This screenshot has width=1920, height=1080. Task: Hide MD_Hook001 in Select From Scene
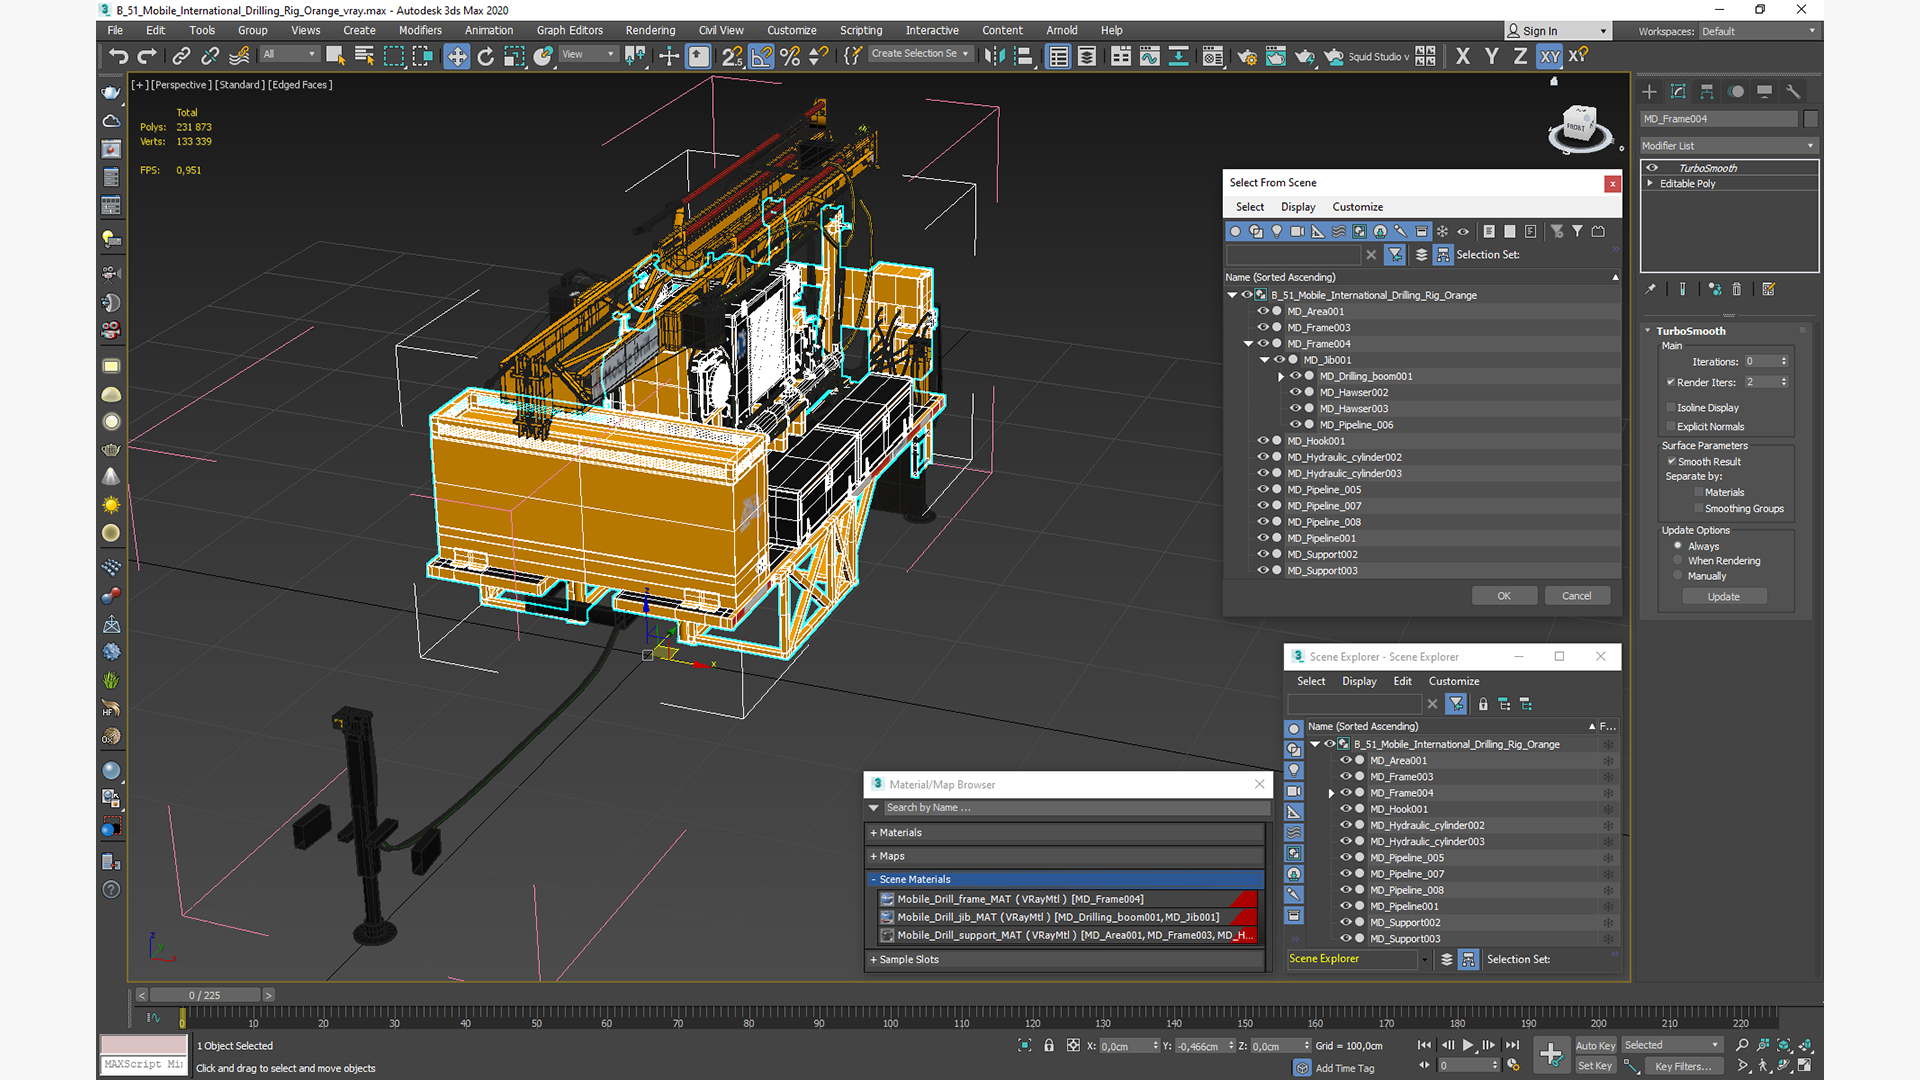[1263, 440]
